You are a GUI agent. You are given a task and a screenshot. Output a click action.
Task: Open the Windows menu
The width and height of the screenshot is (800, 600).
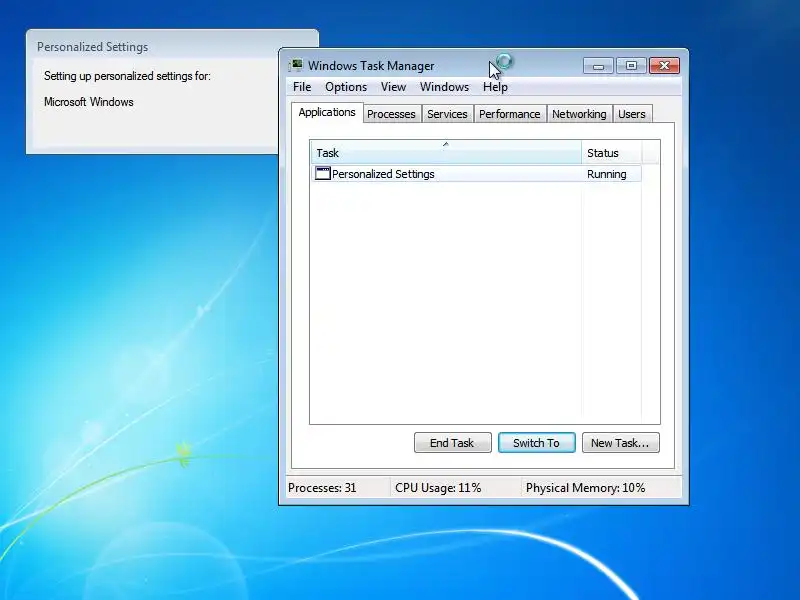pos(444,87)
